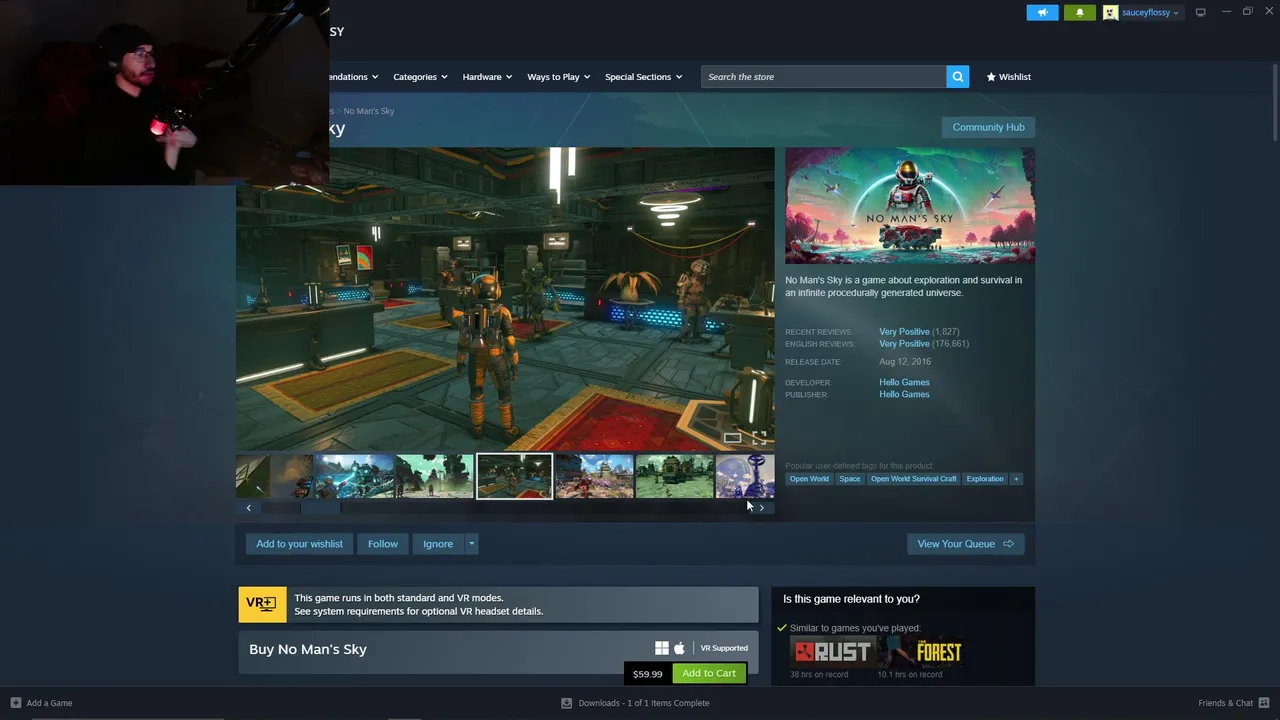
Task: Expand the Special Sections menu
Action: tap(643, 77)
